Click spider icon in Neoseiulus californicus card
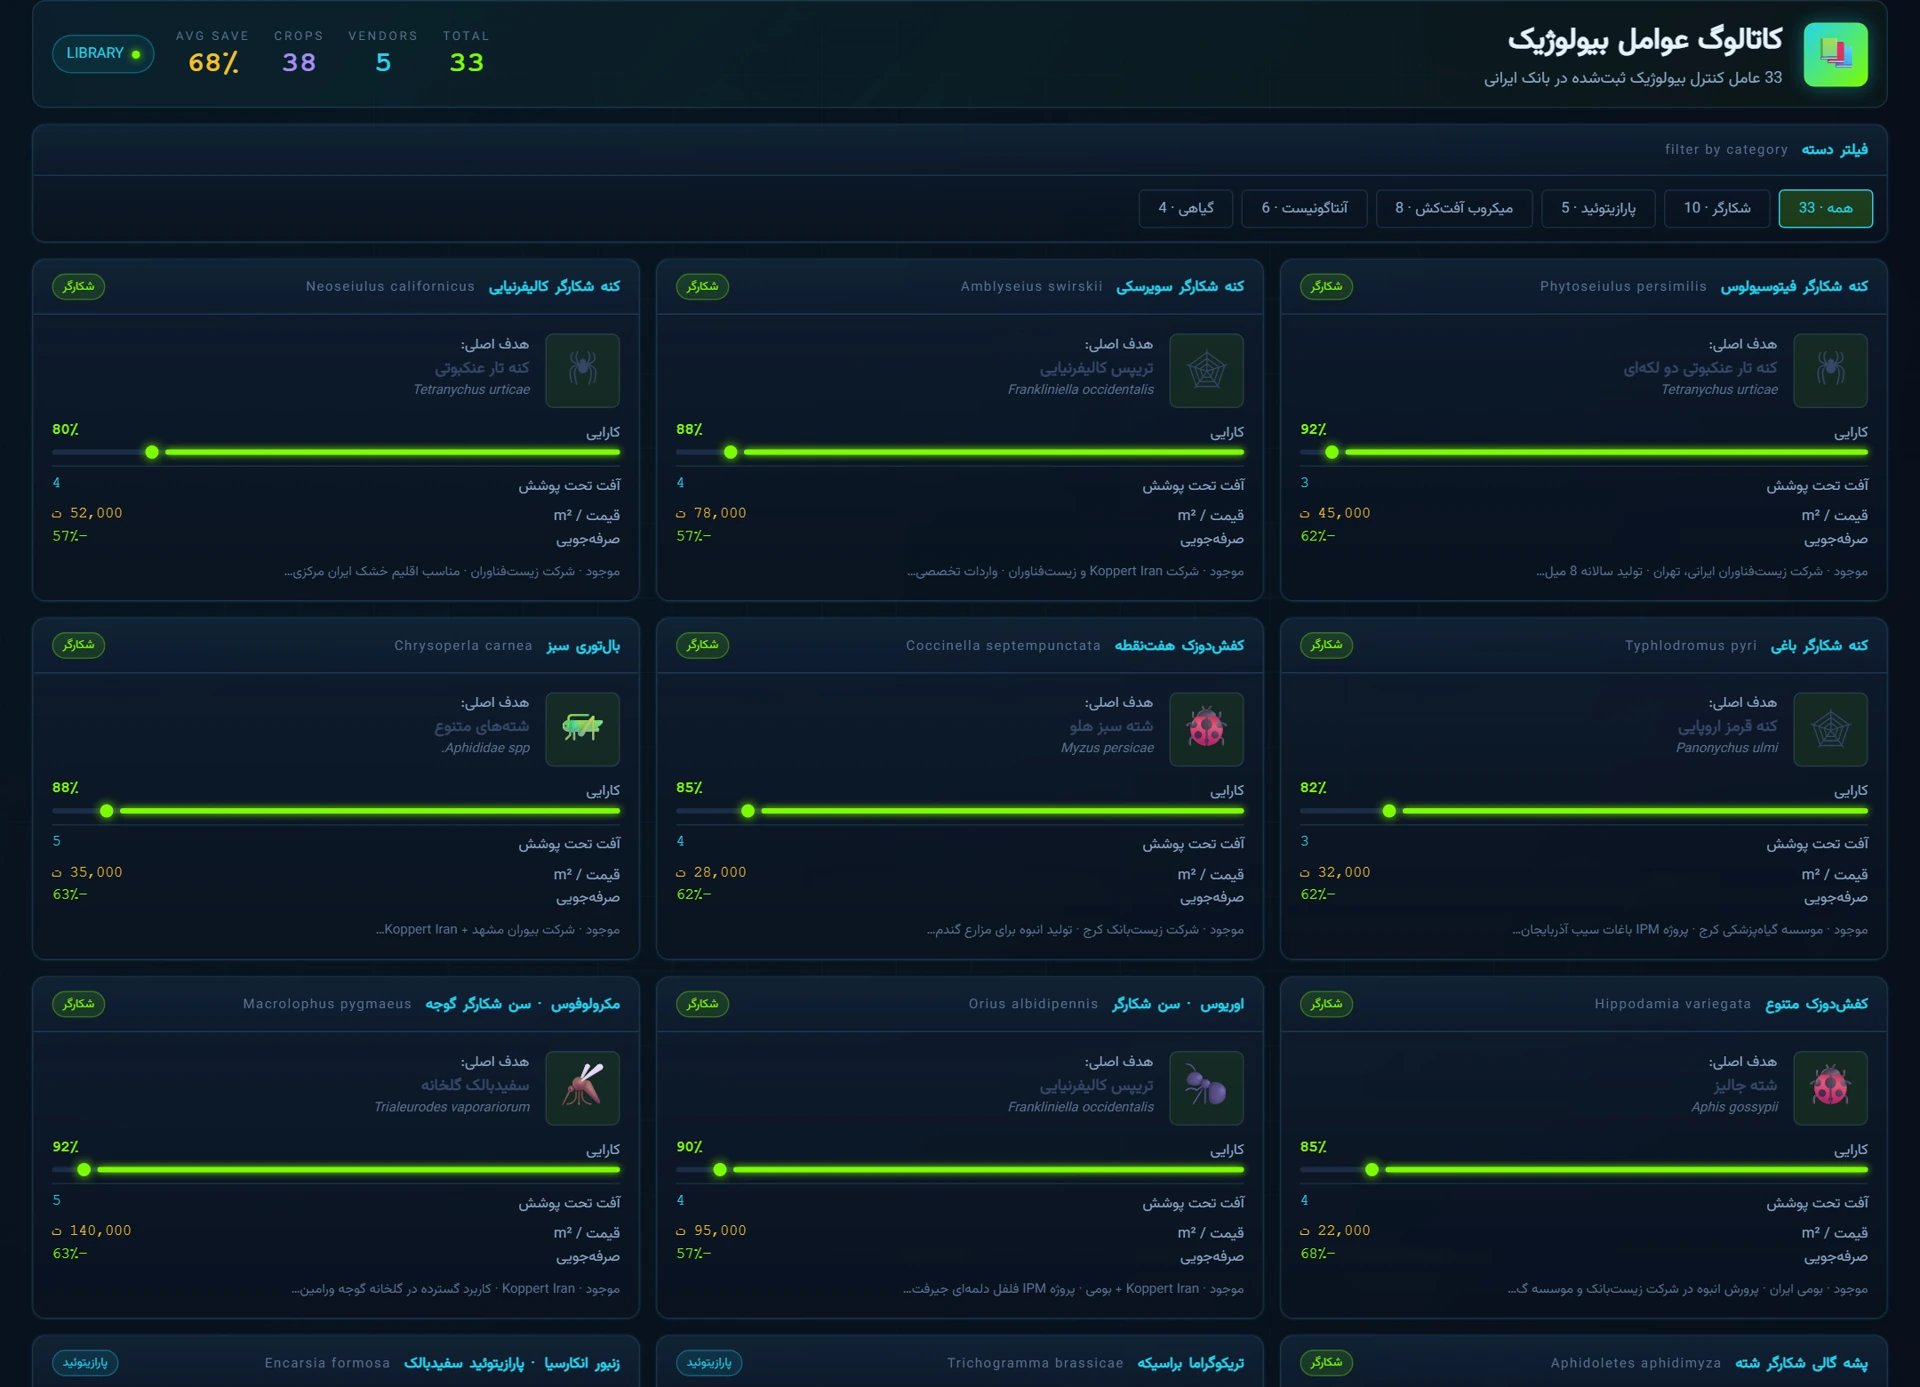The image size is (1920, 1387). 582,370
